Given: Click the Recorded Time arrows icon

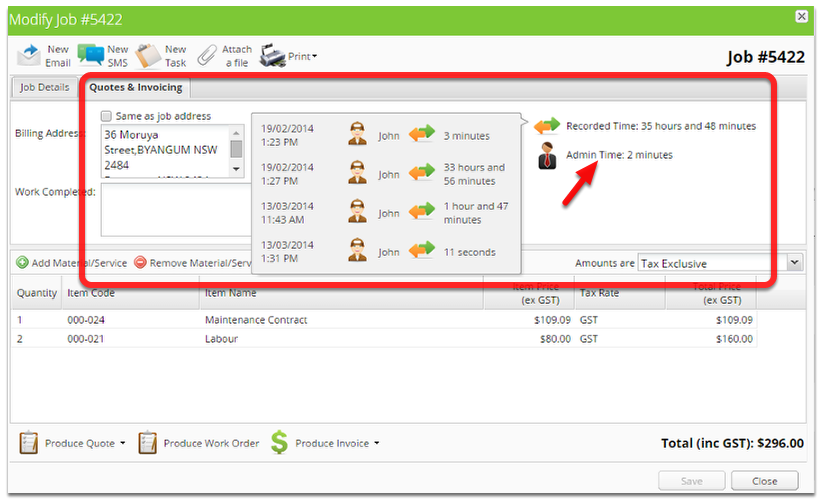Looking at the screenshot, I should point(547,126).
